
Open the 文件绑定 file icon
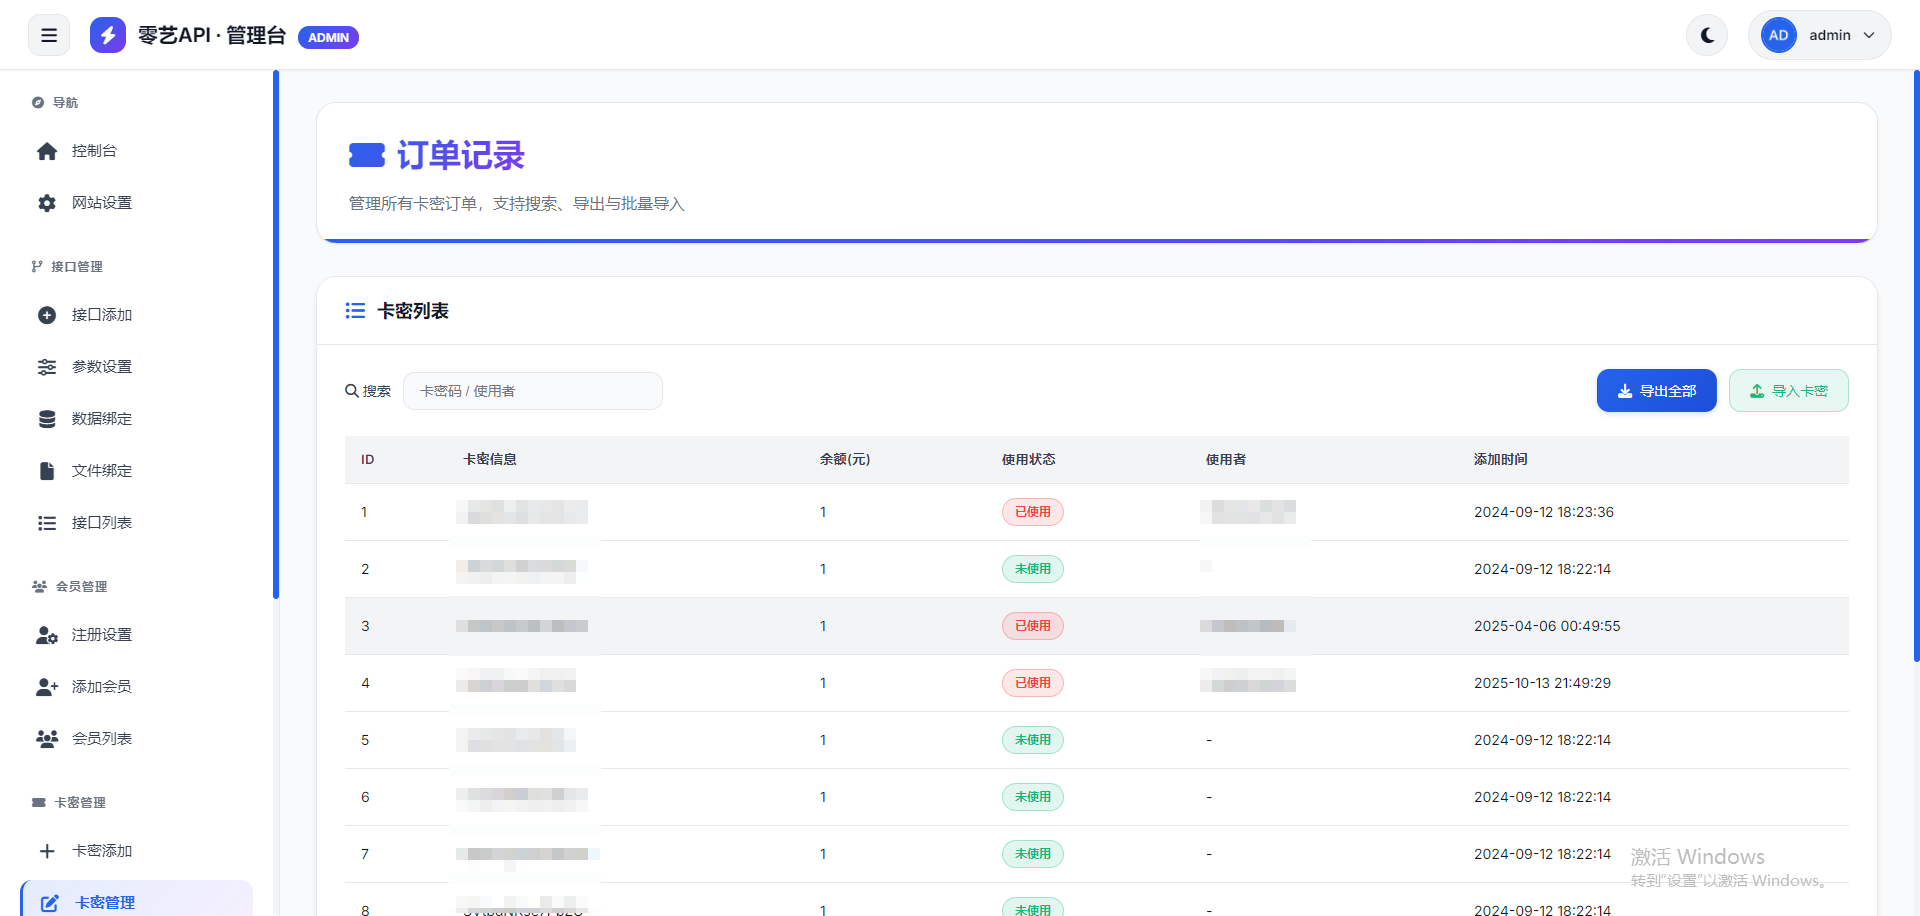(x=47, y=471)
